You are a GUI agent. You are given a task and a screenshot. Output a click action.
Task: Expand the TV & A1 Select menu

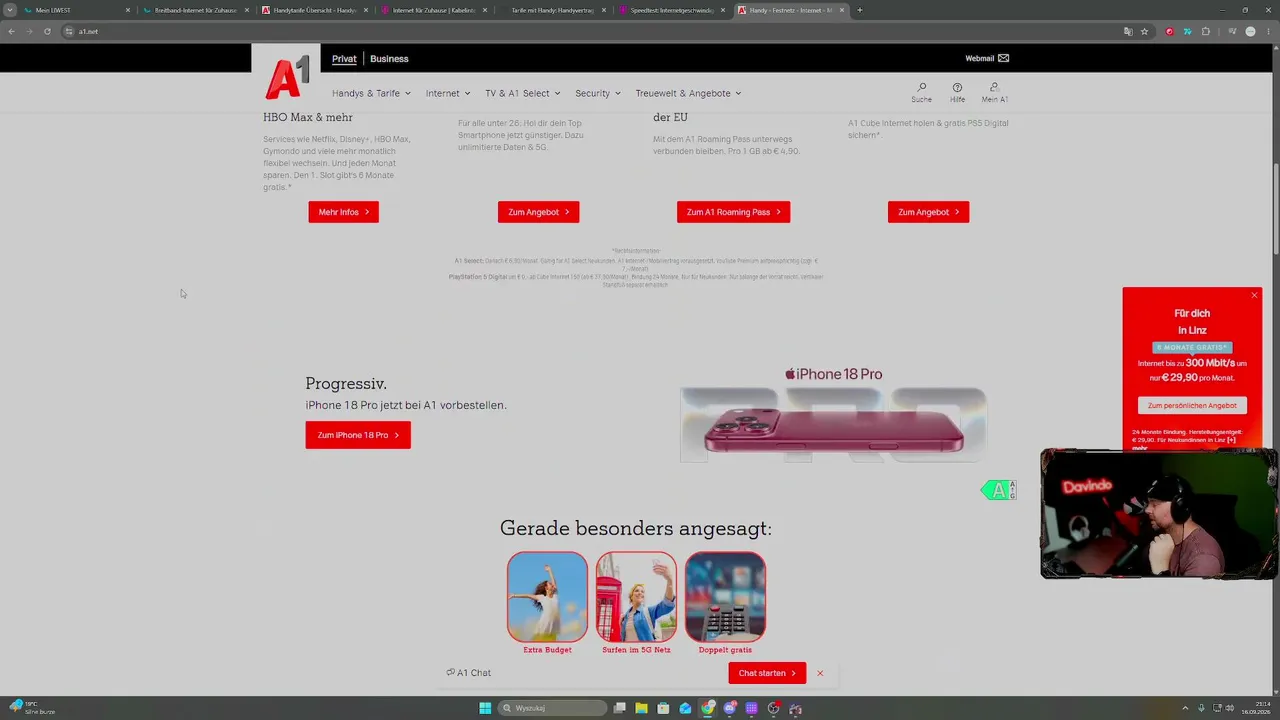(x=523, y=93)
